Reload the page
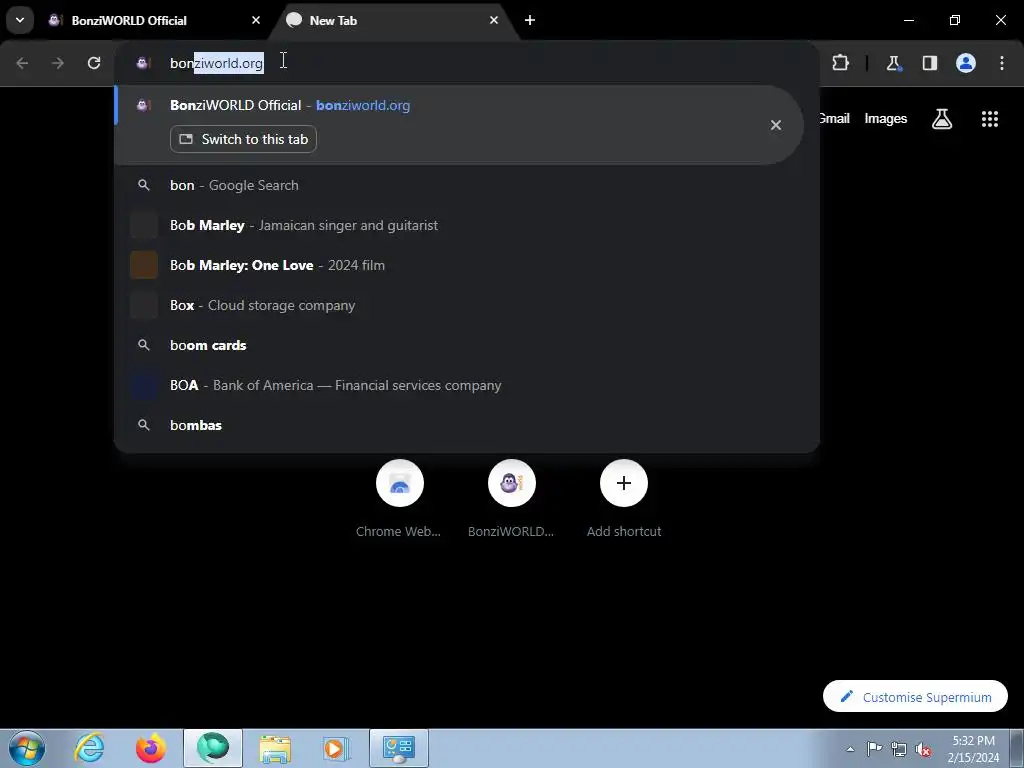The height and width of the screenshot is (768, 1024). point(94,63)
